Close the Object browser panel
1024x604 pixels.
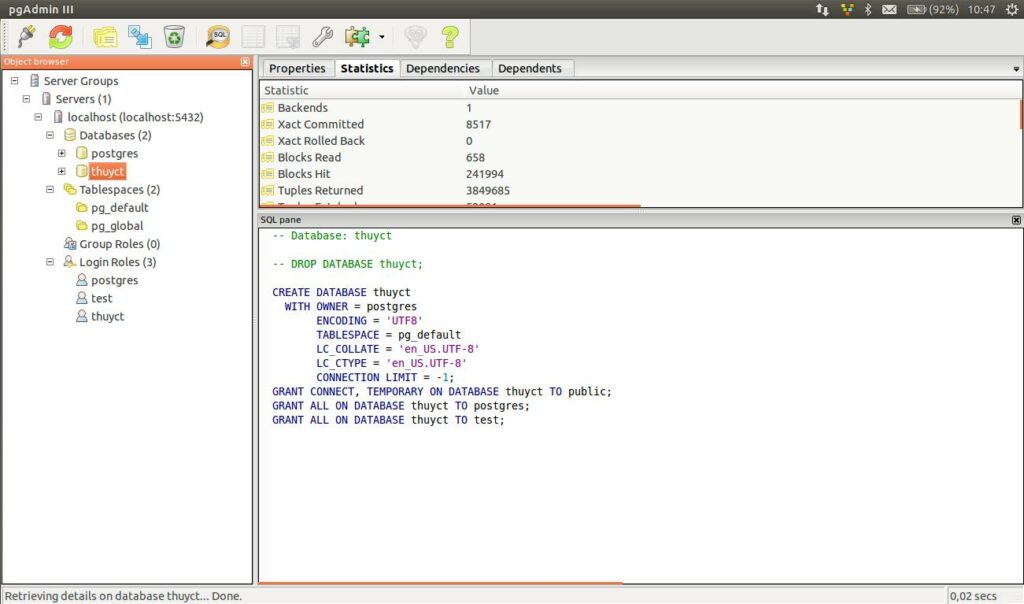click(x=245, y=61)
